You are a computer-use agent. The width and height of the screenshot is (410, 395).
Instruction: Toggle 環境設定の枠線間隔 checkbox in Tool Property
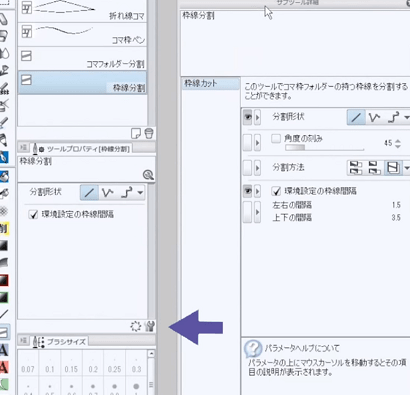[x=33, y=214]
